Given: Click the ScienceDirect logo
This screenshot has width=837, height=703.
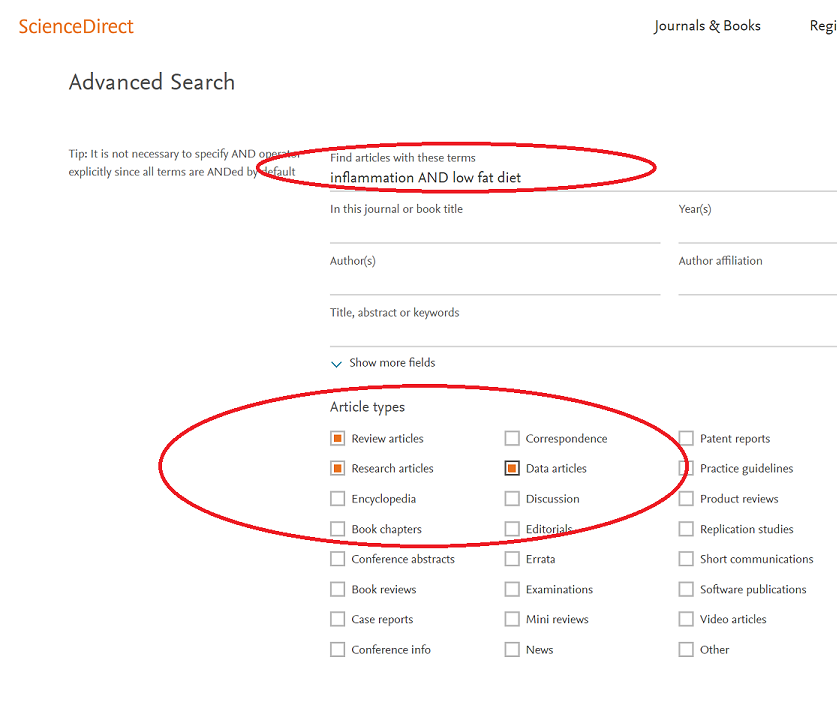Looking at the screenshot, I should pos(75,27).
